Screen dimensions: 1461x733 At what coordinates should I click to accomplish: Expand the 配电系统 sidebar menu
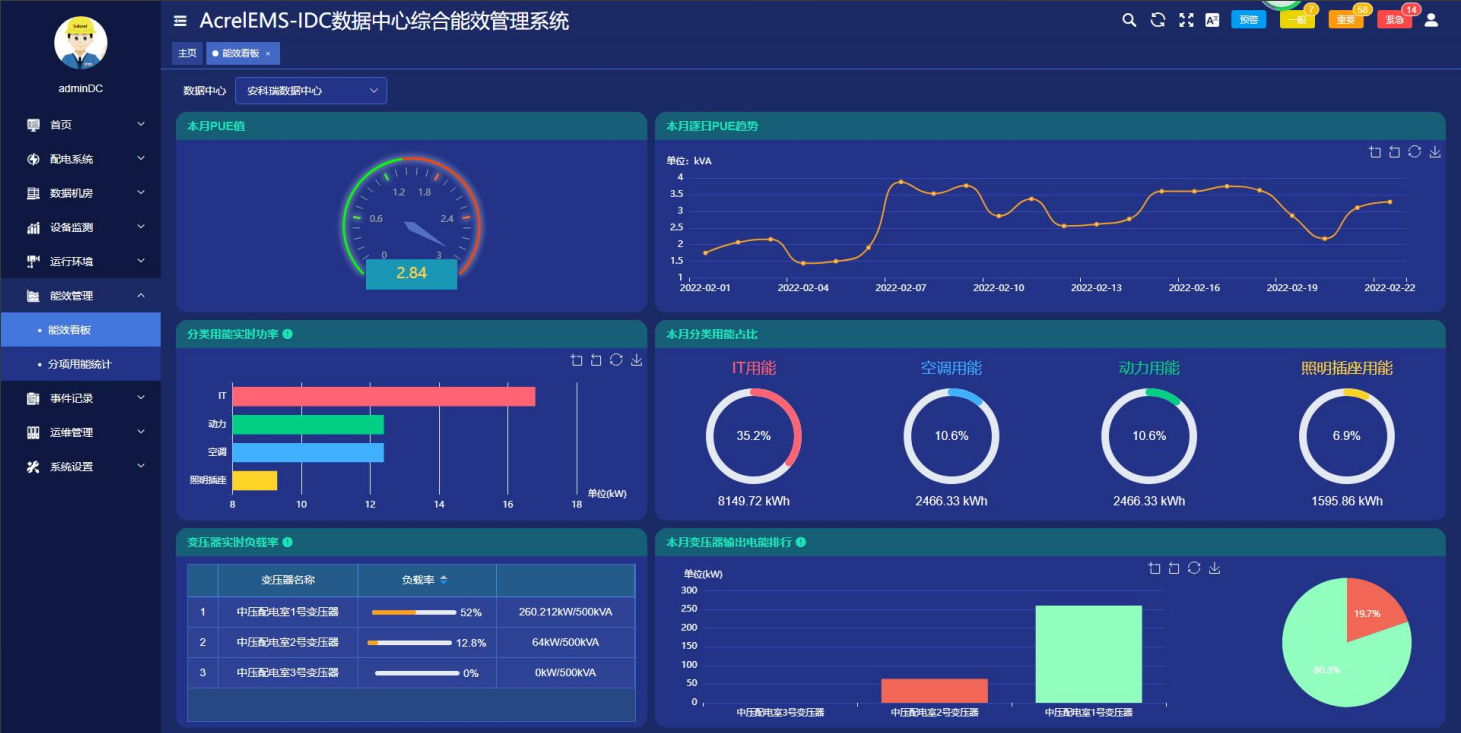pyautogui.click(x=80, y=159)
